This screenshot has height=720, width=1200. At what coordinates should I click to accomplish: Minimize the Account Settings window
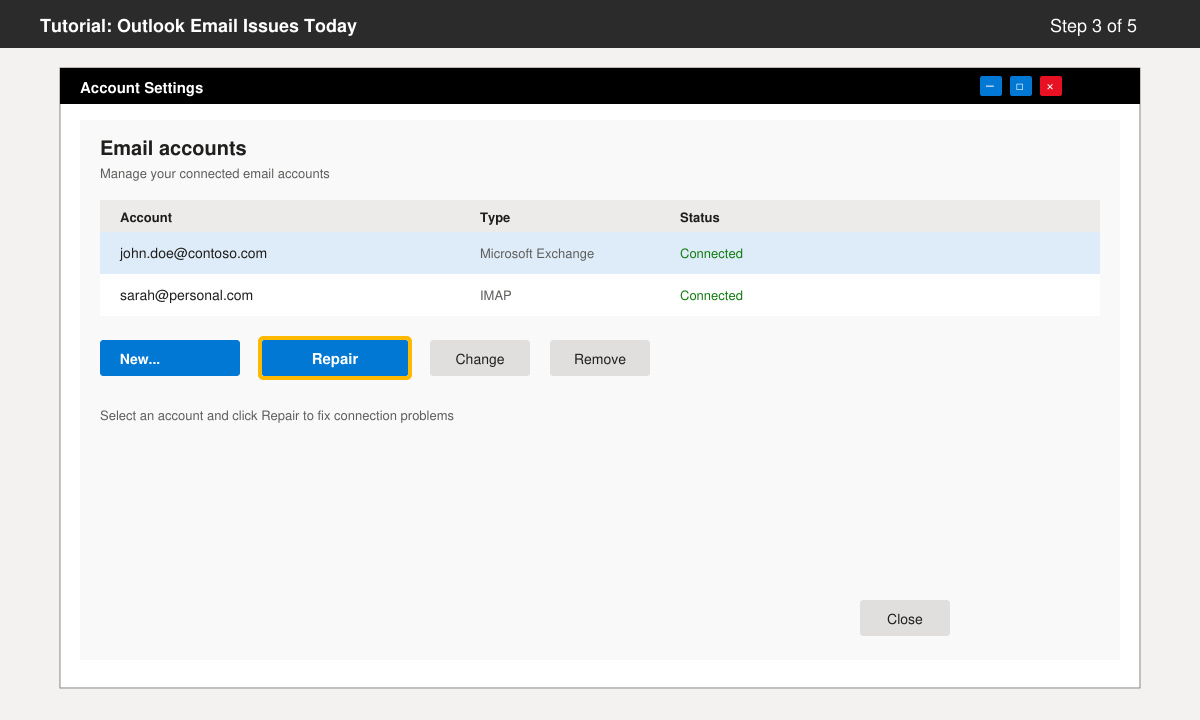click(x=991, y=86)
